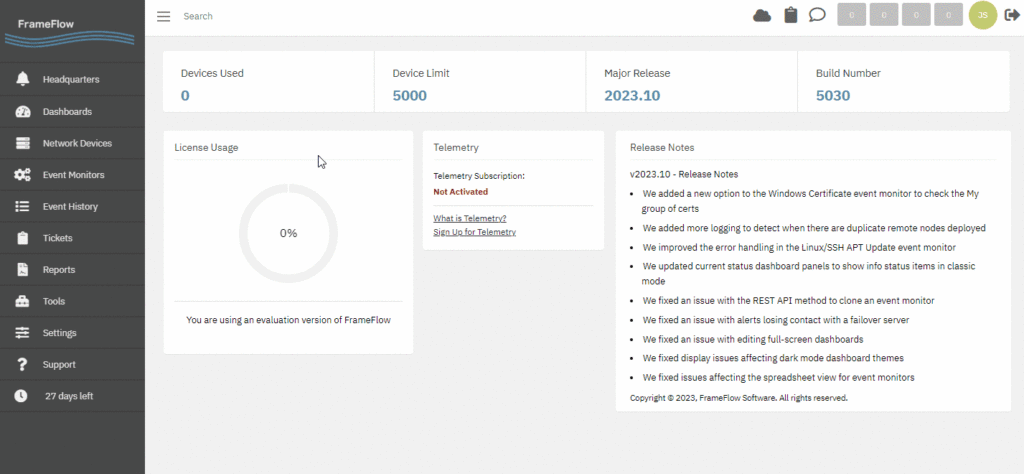
Task: Click the Dashboards gauge icon
Action: [23, 112]
